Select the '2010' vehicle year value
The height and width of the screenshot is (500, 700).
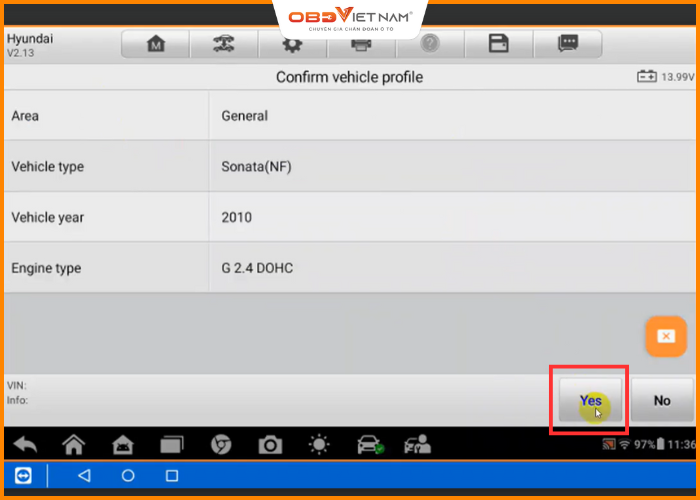[237, 217]
